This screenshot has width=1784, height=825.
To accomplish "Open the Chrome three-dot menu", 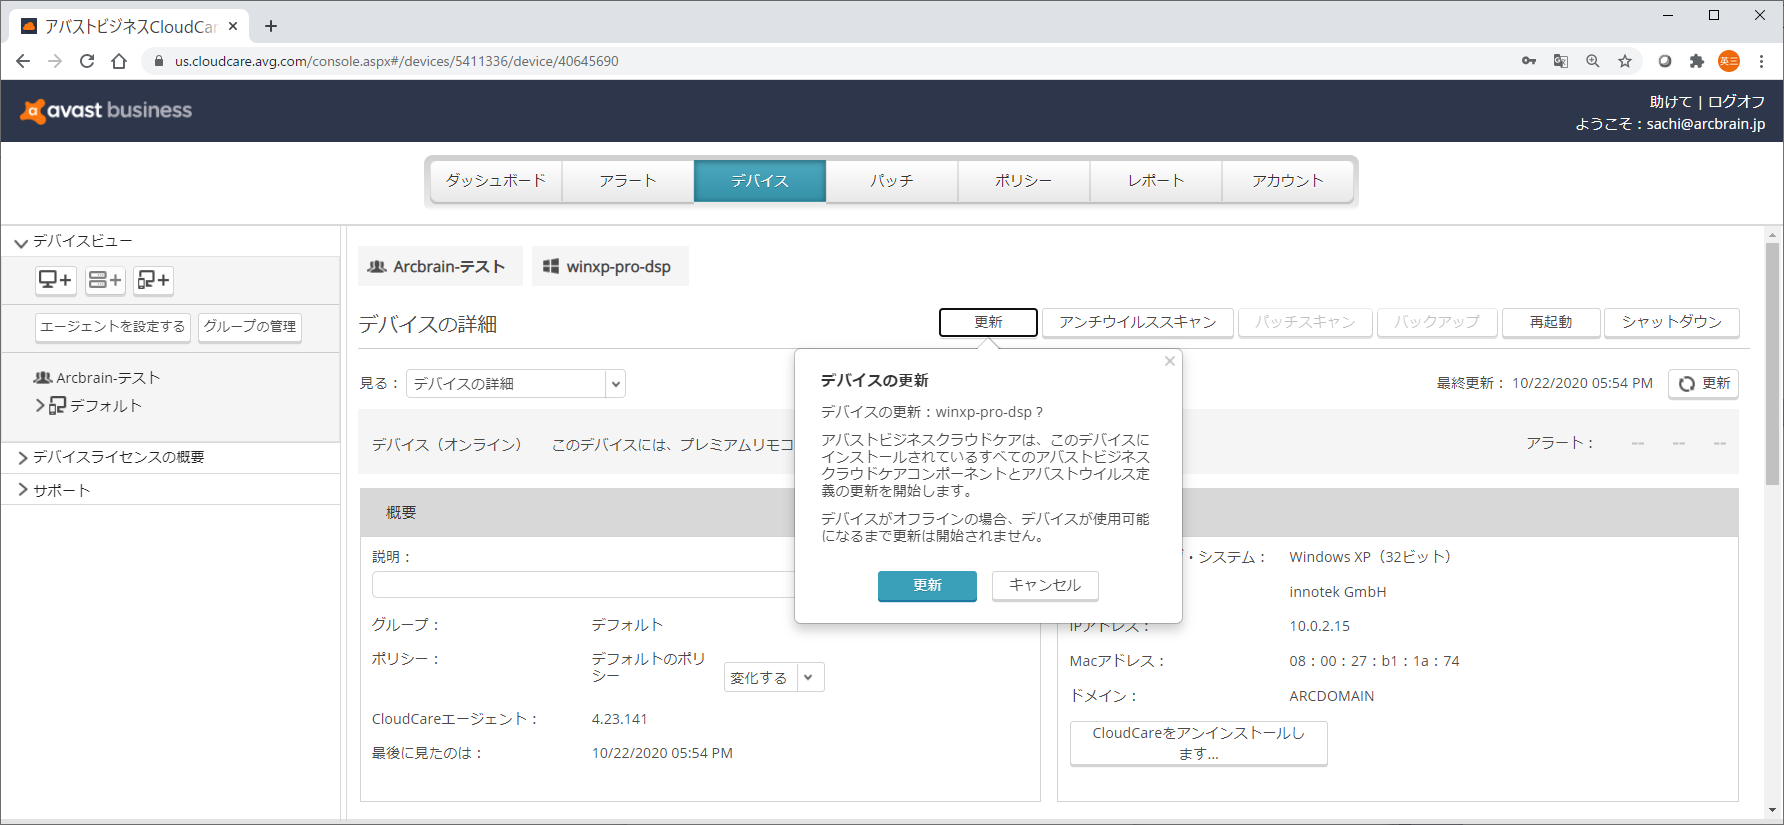I will coord(1761,61).
